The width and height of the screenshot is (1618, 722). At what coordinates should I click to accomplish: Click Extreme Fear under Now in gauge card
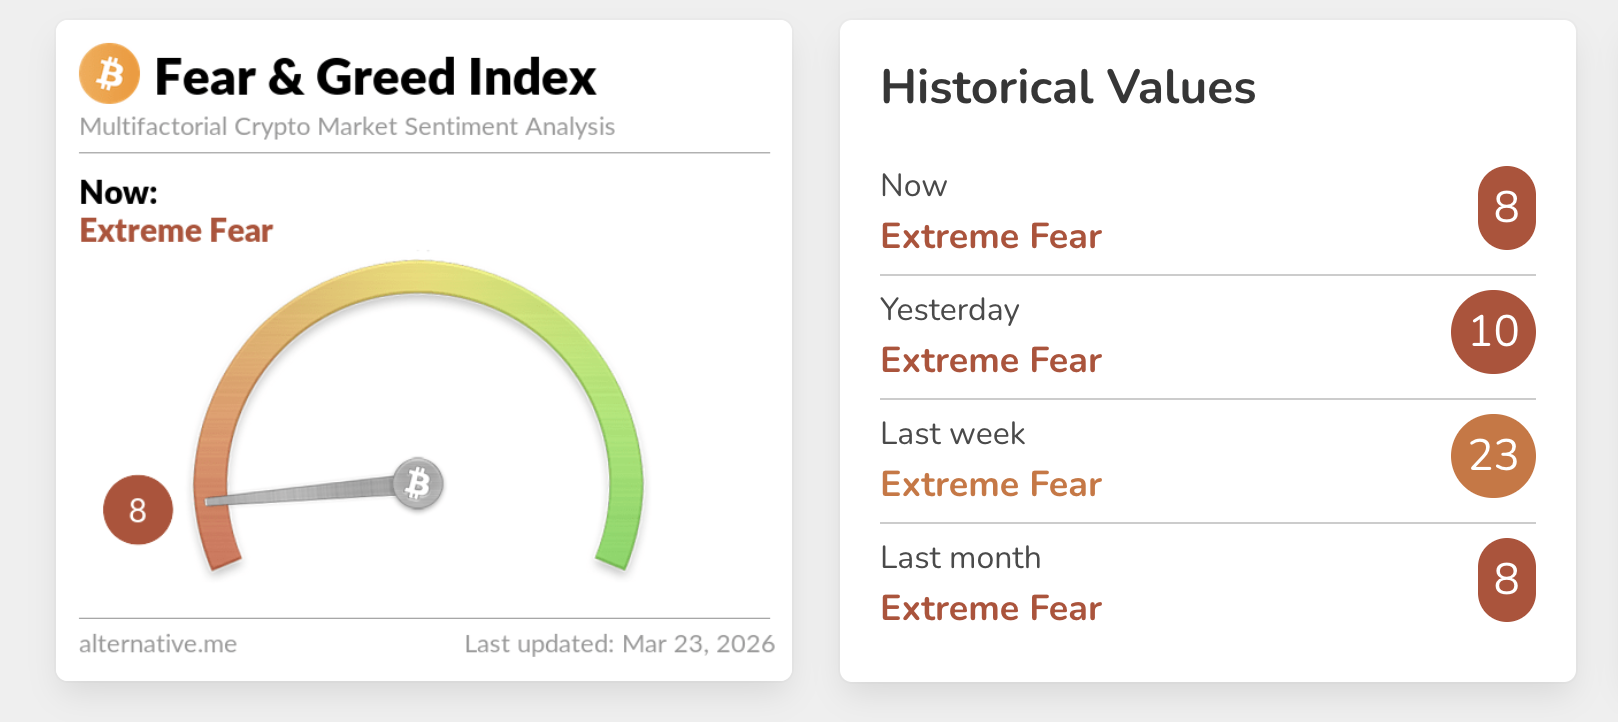[176, 231]
